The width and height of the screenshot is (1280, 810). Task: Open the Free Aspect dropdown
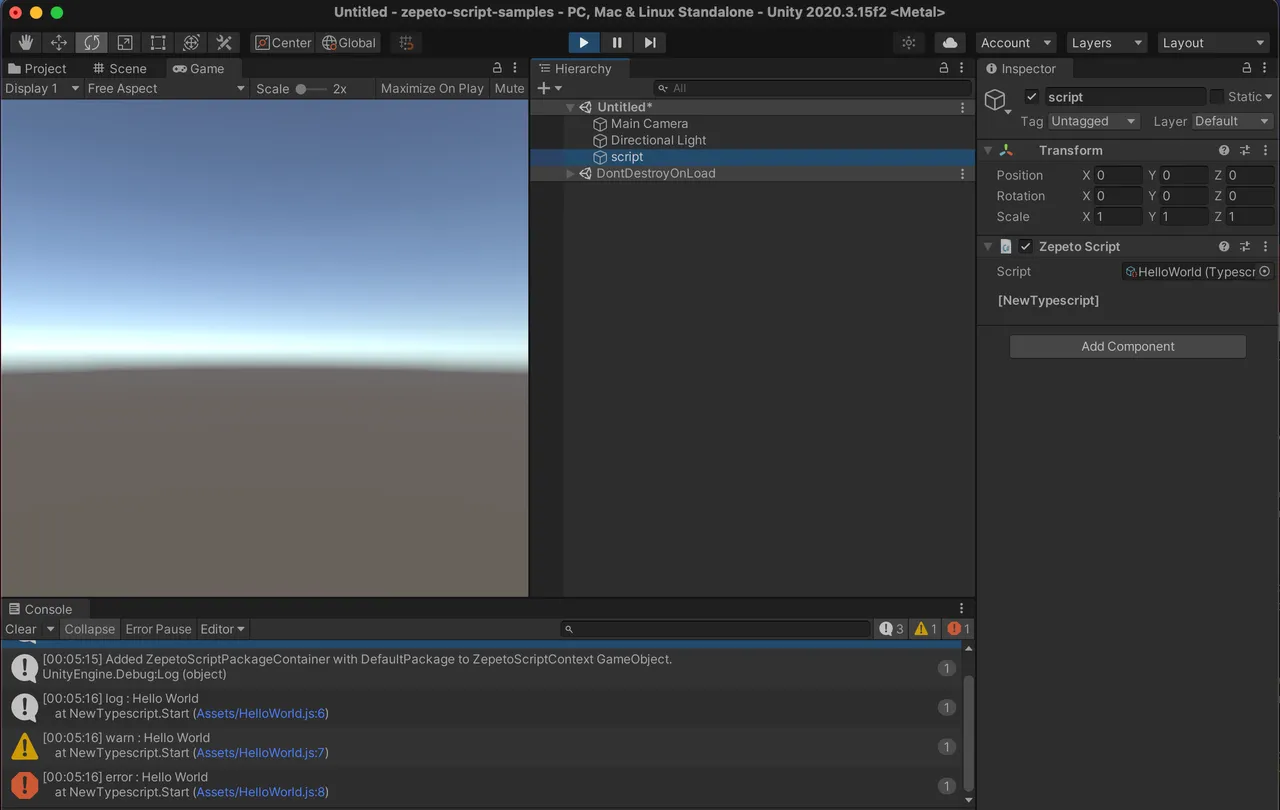(x=165, y=88)
